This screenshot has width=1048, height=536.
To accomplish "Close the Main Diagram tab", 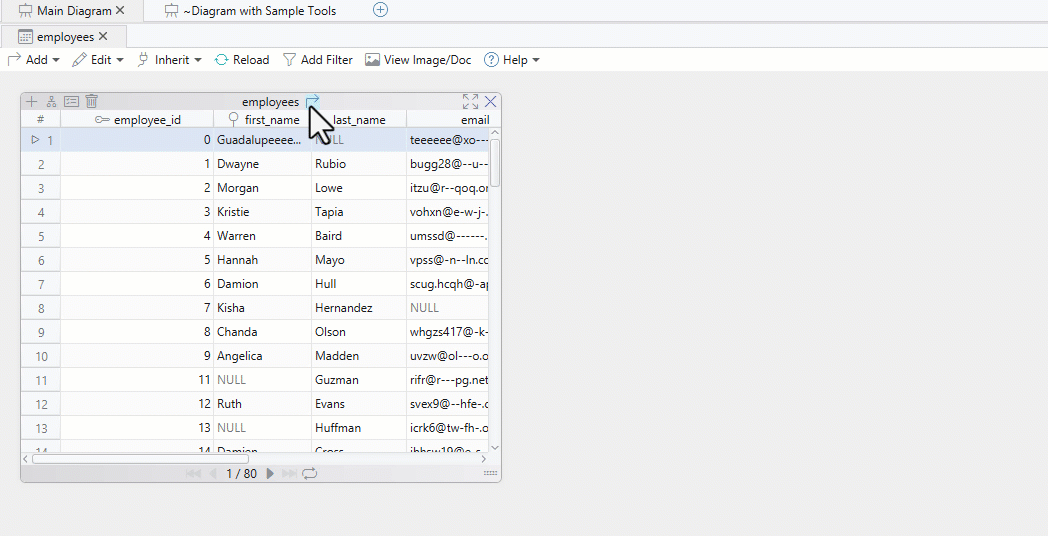I will tap(120, 10).
